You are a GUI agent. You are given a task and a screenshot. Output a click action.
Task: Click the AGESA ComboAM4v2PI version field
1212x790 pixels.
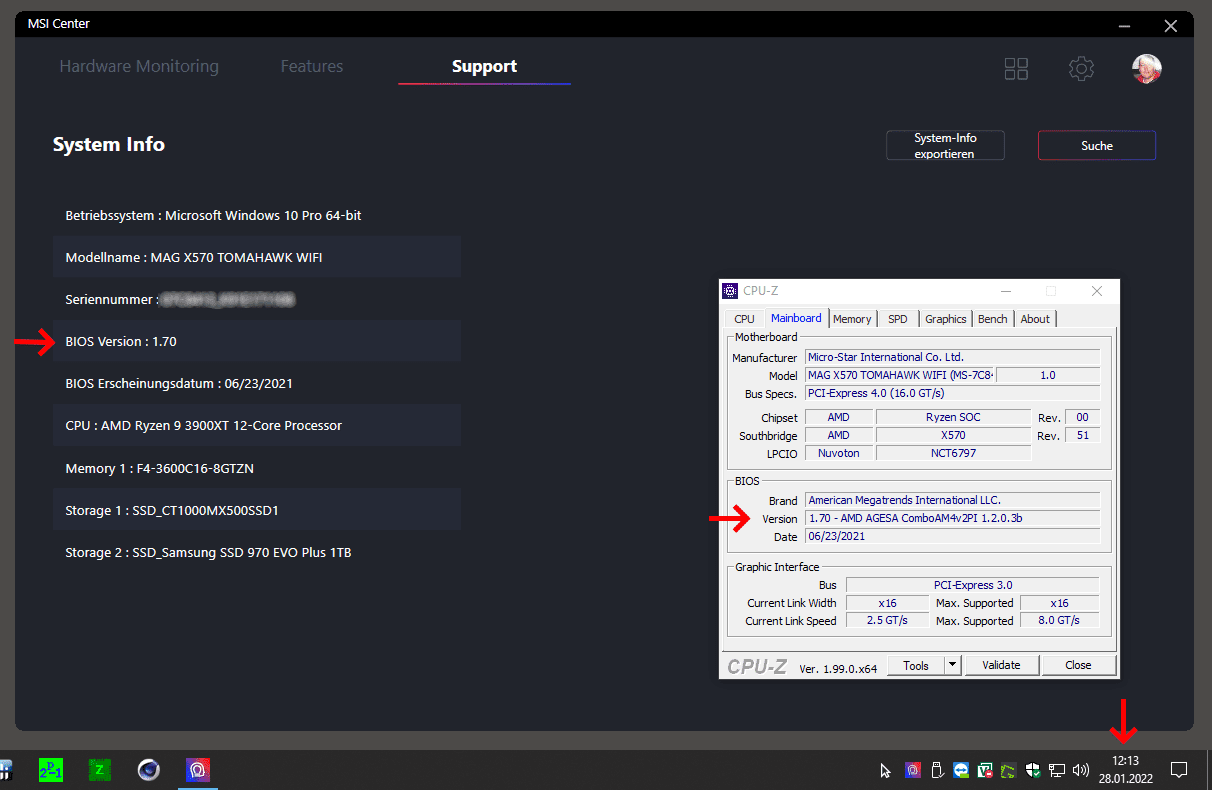click(x=953, y=518)
